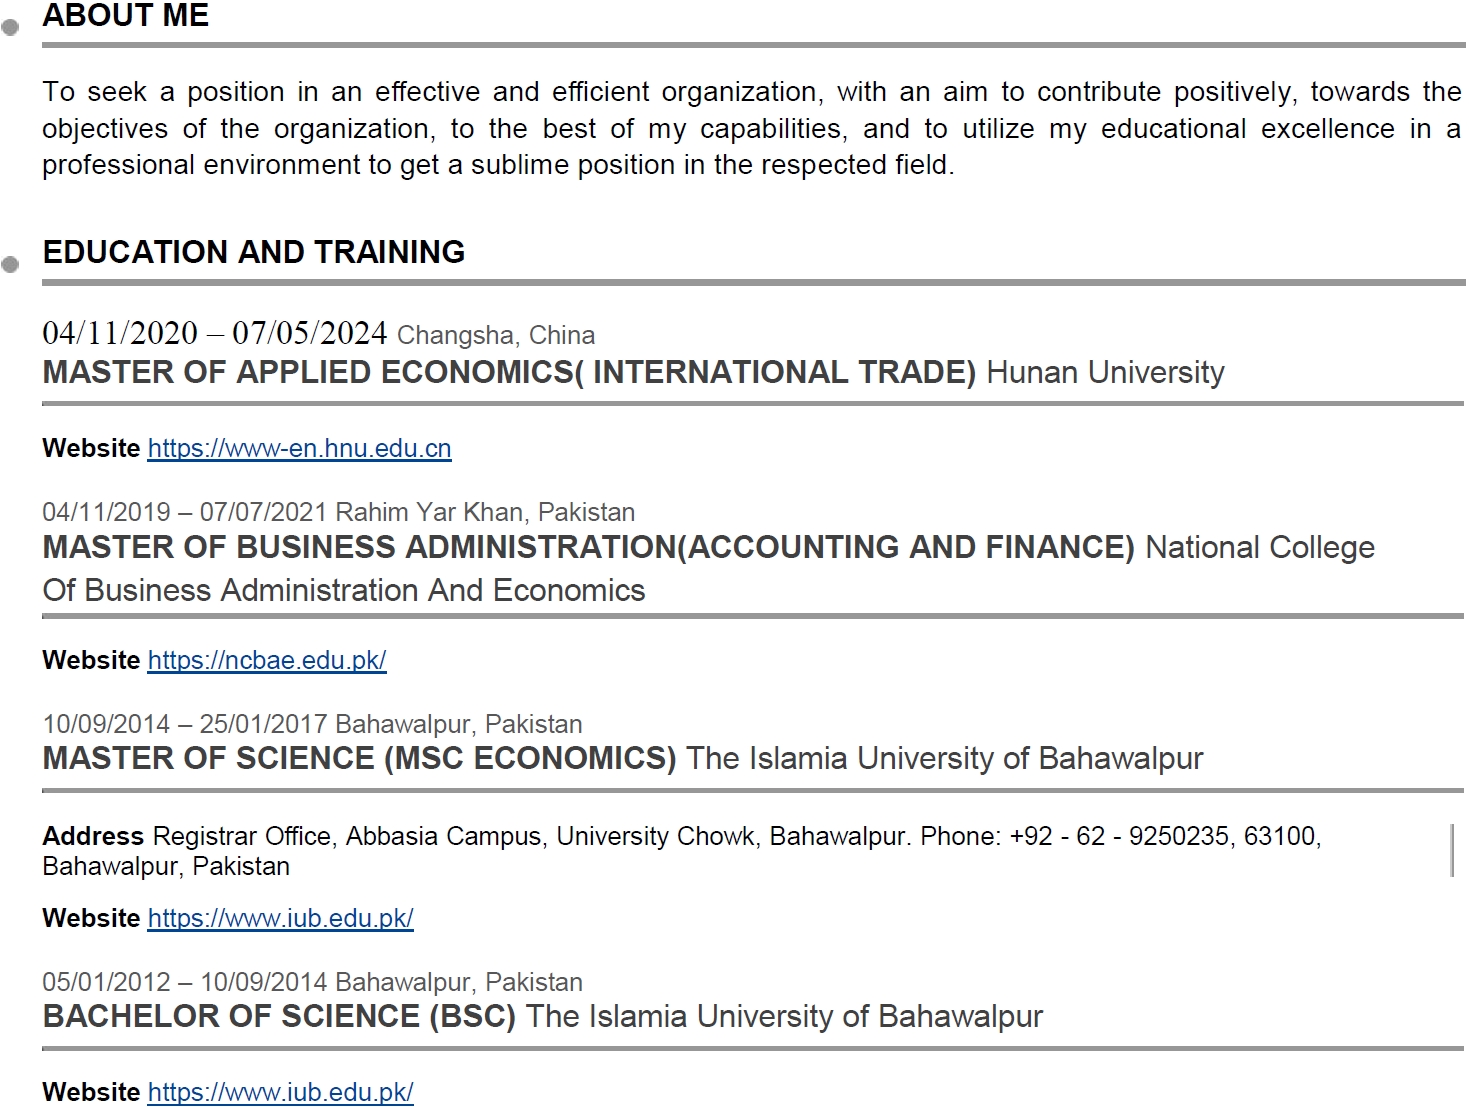Click the bullet beside Education and Training
1469x1109 pixels.
pos(10,265)
